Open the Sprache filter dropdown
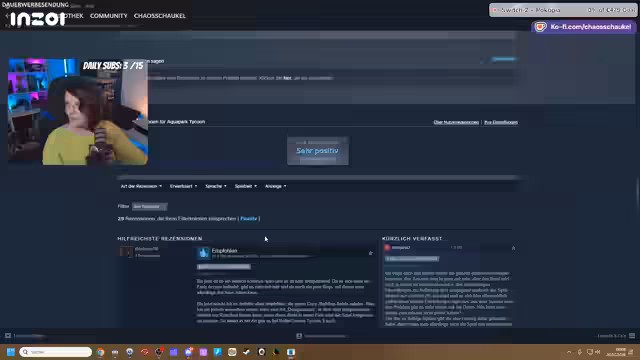This screenshot has height=360, width=640. point(216,186)
